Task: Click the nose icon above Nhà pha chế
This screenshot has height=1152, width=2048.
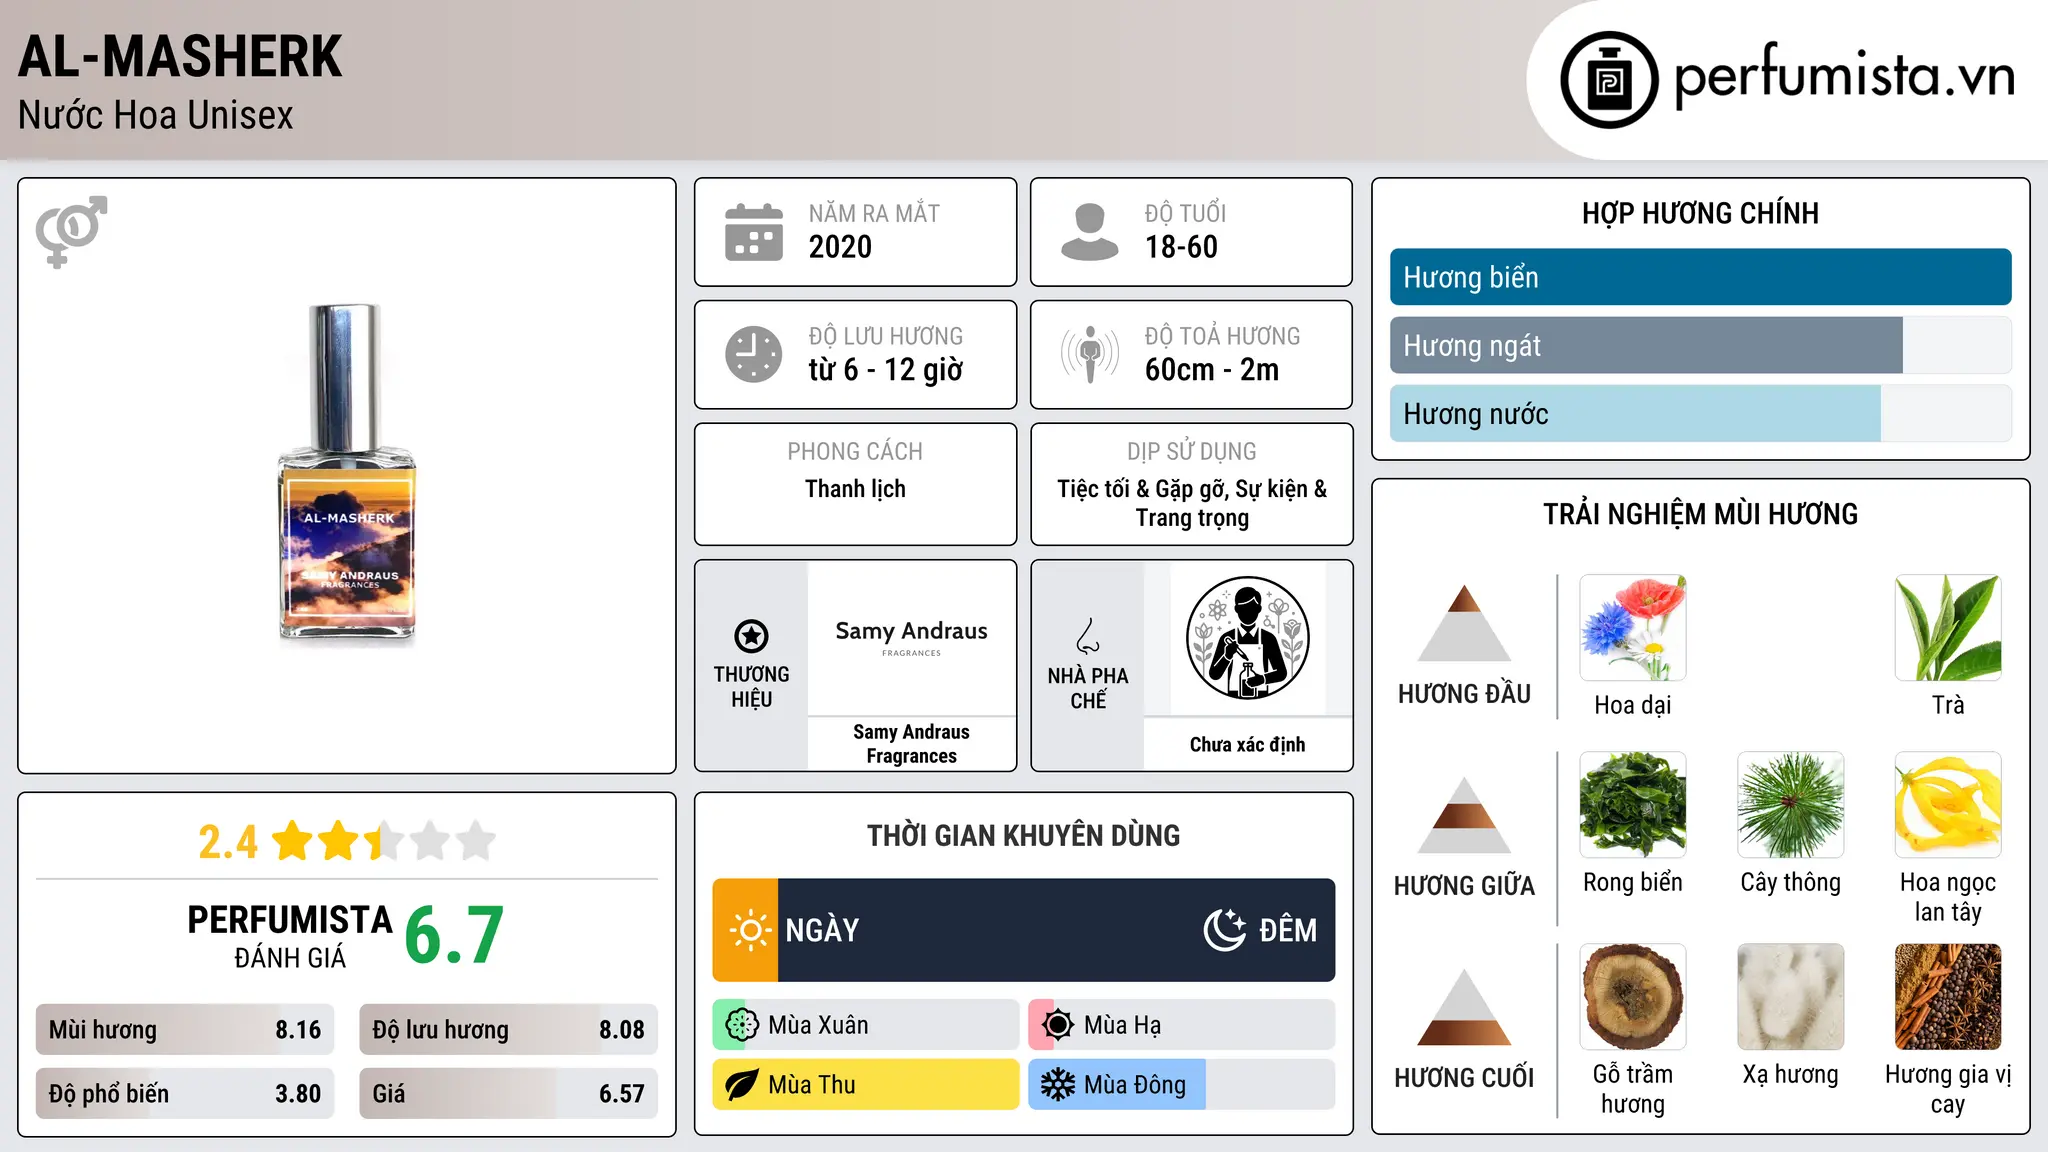Action: pos(1088,635)
